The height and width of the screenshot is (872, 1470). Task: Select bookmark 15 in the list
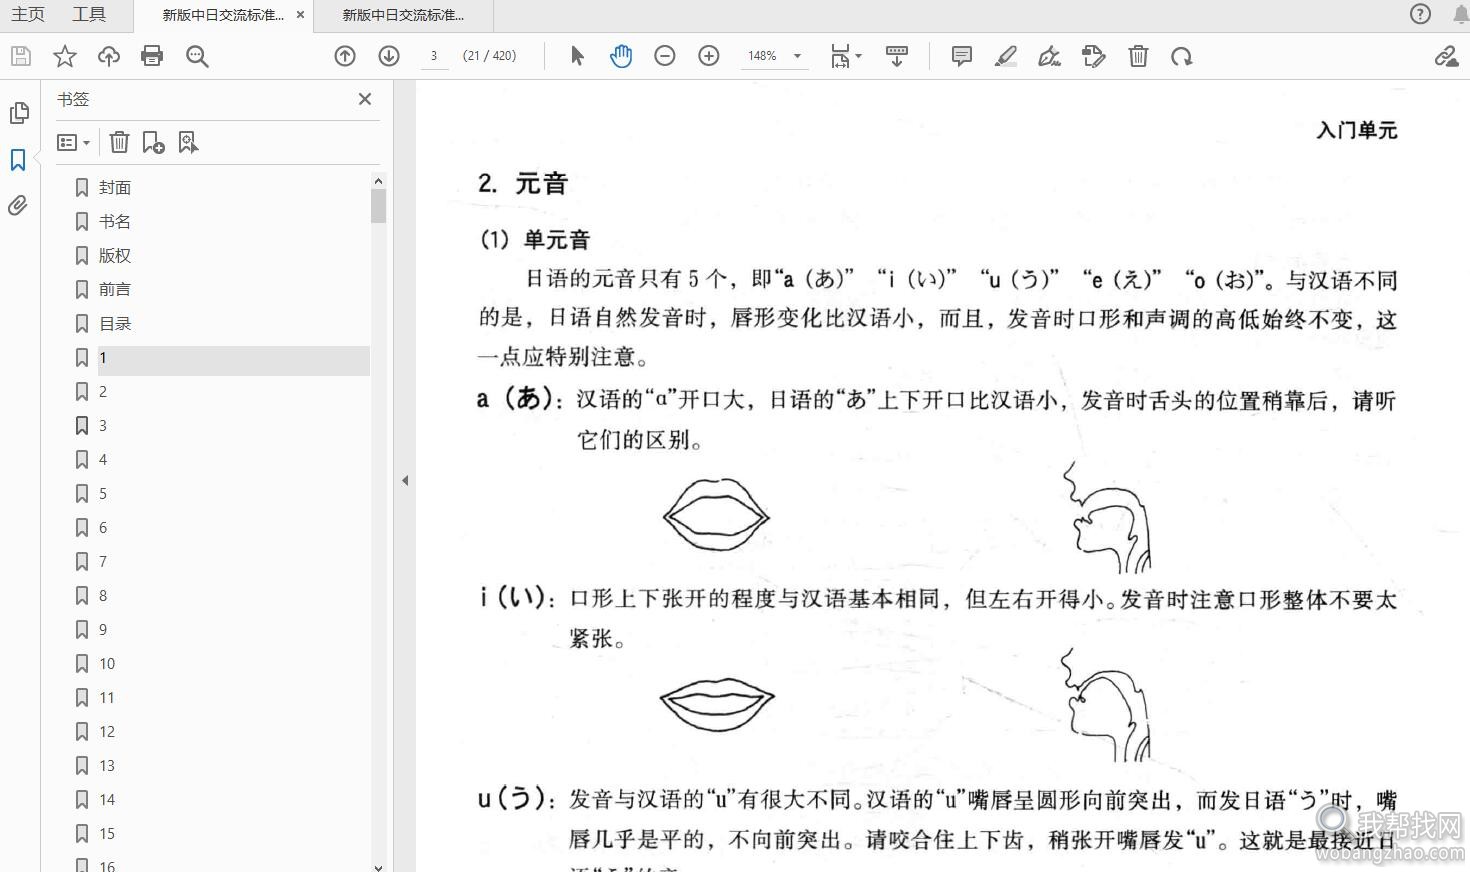[x=107, y=834]
